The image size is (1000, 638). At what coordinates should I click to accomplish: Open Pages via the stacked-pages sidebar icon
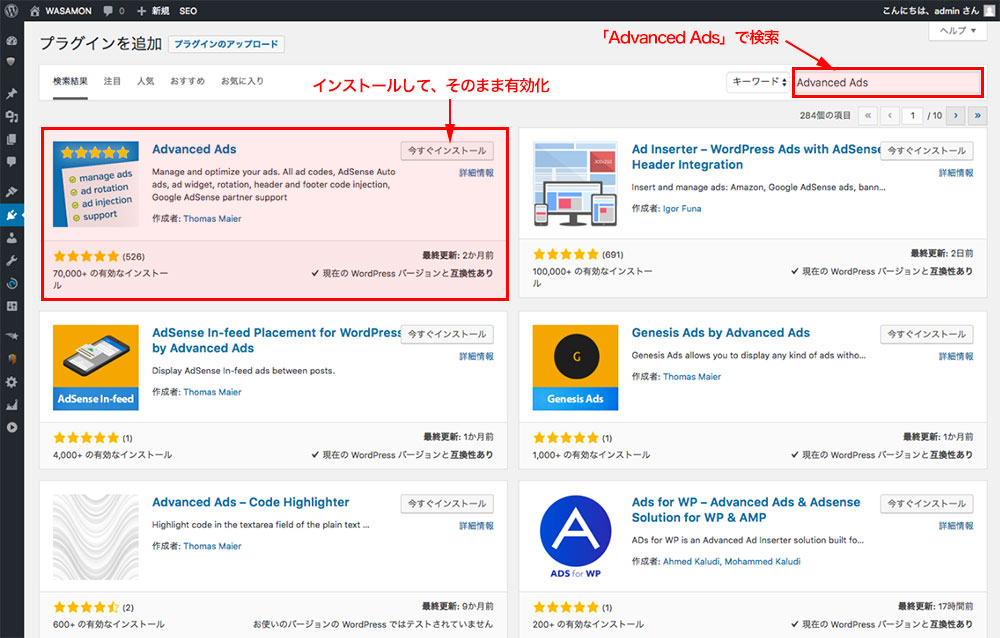point(11,139)
